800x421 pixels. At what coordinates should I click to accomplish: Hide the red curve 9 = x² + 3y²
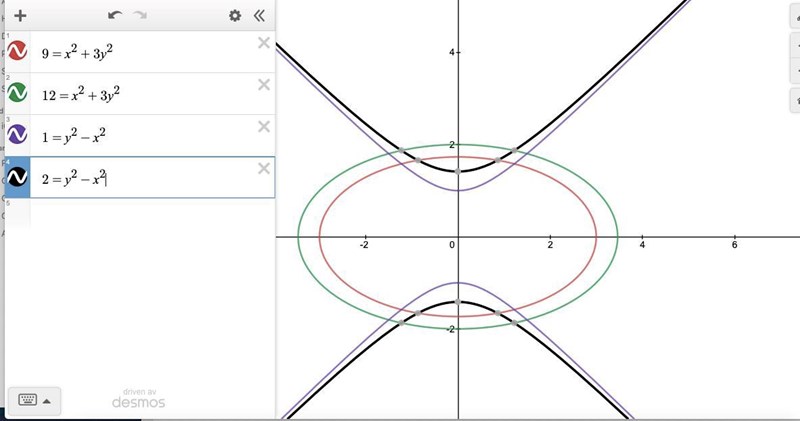18,51
